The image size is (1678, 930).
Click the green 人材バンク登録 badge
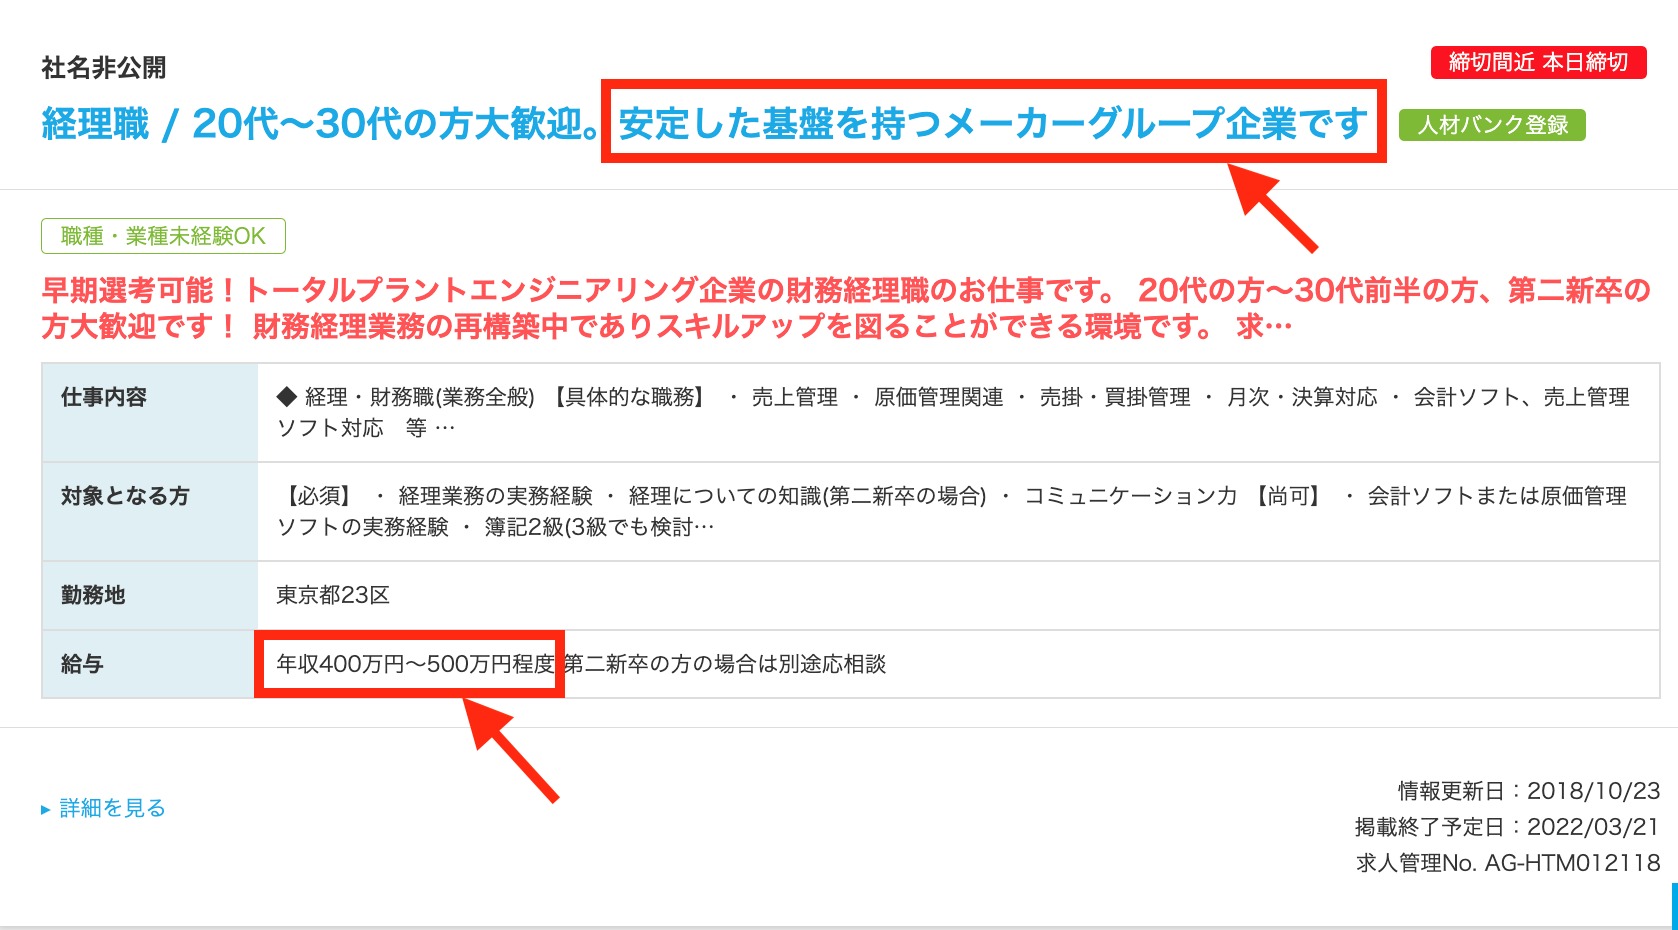(1492, 125)
